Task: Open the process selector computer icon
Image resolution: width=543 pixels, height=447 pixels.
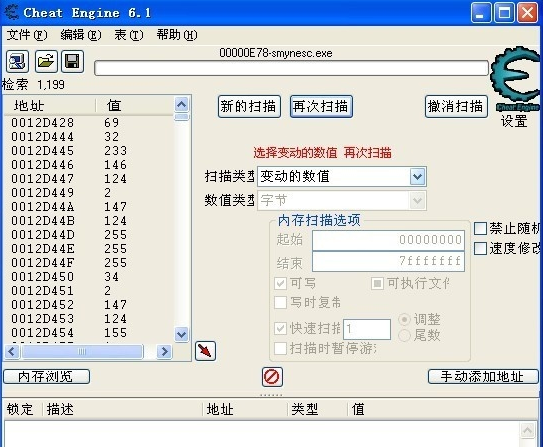Action: point(17,62)
